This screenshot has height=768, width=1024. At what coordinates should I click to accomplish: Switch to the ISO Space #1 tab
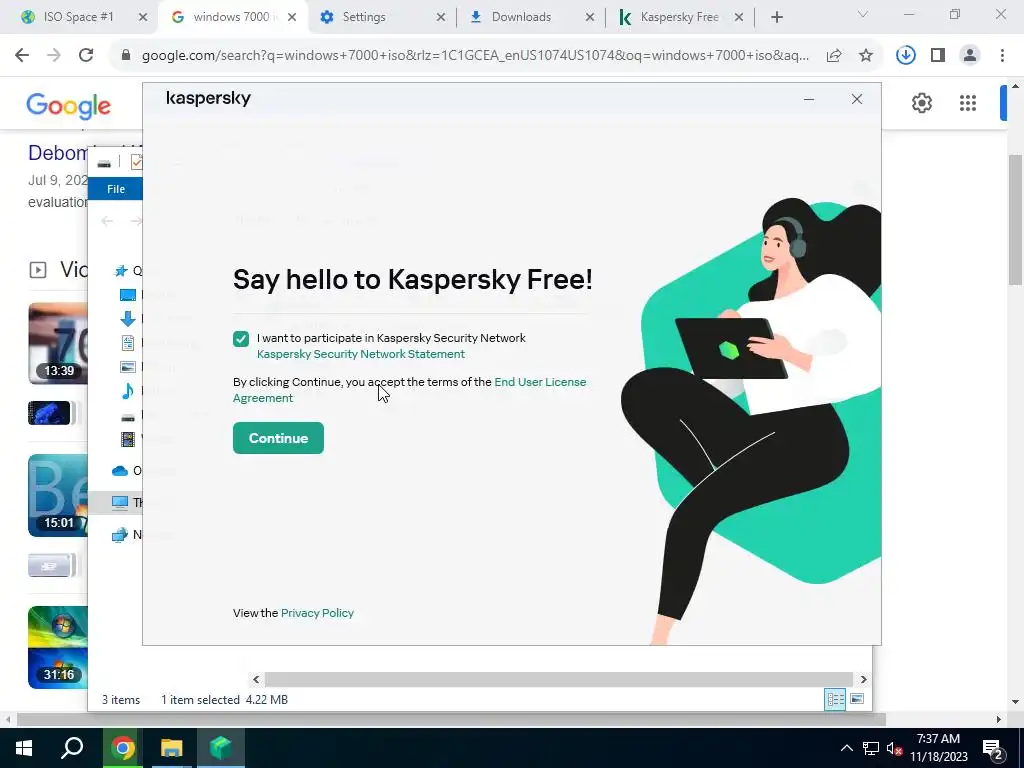click(x=78, y=17)
